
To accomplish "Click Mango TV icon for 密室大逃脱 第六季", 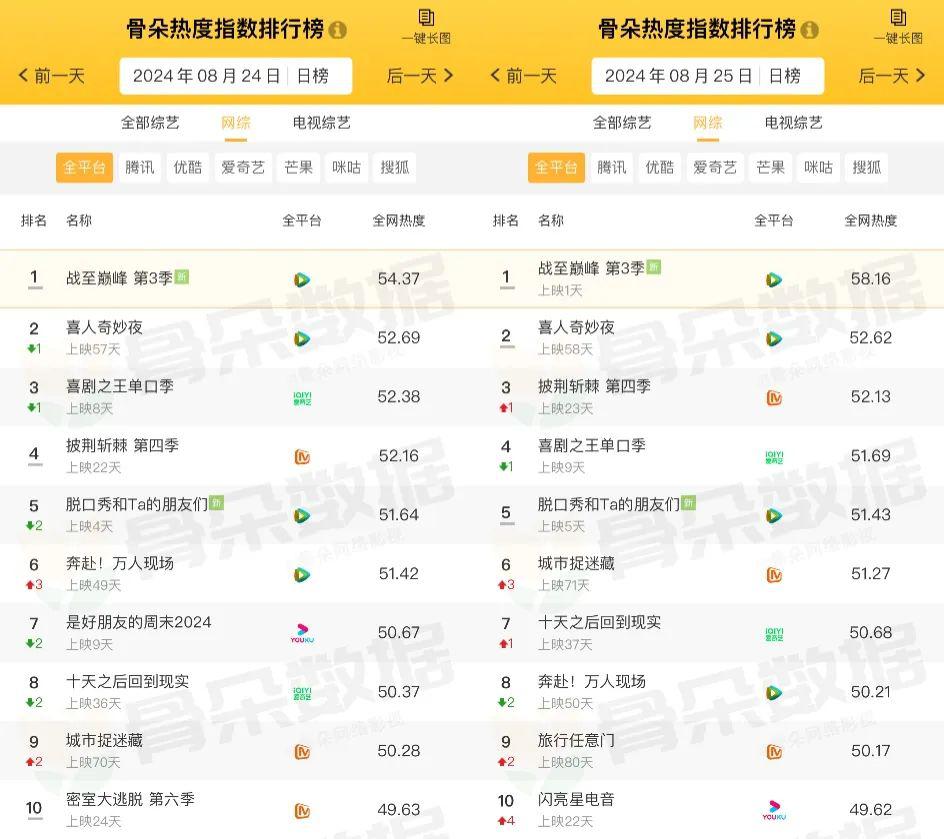I will [302, 810].
